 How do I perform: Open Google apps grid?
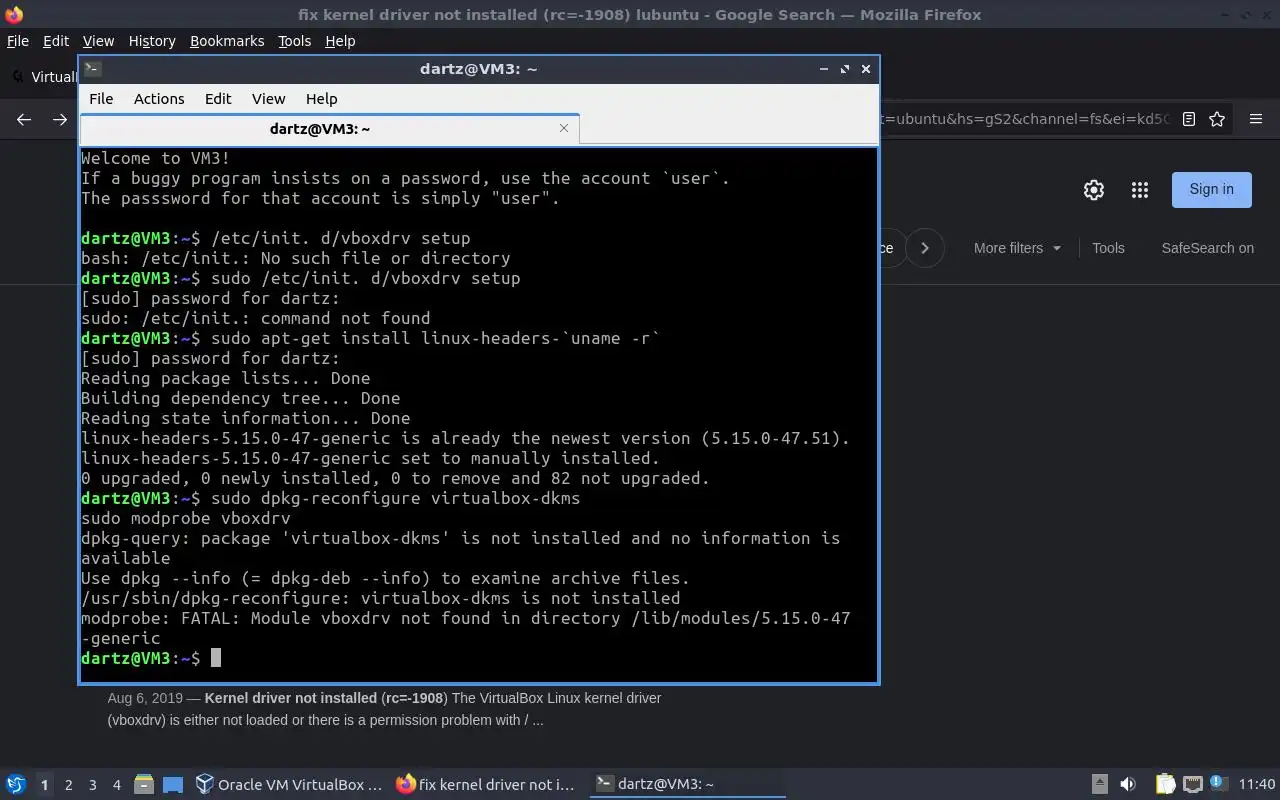coord(1140,190)
